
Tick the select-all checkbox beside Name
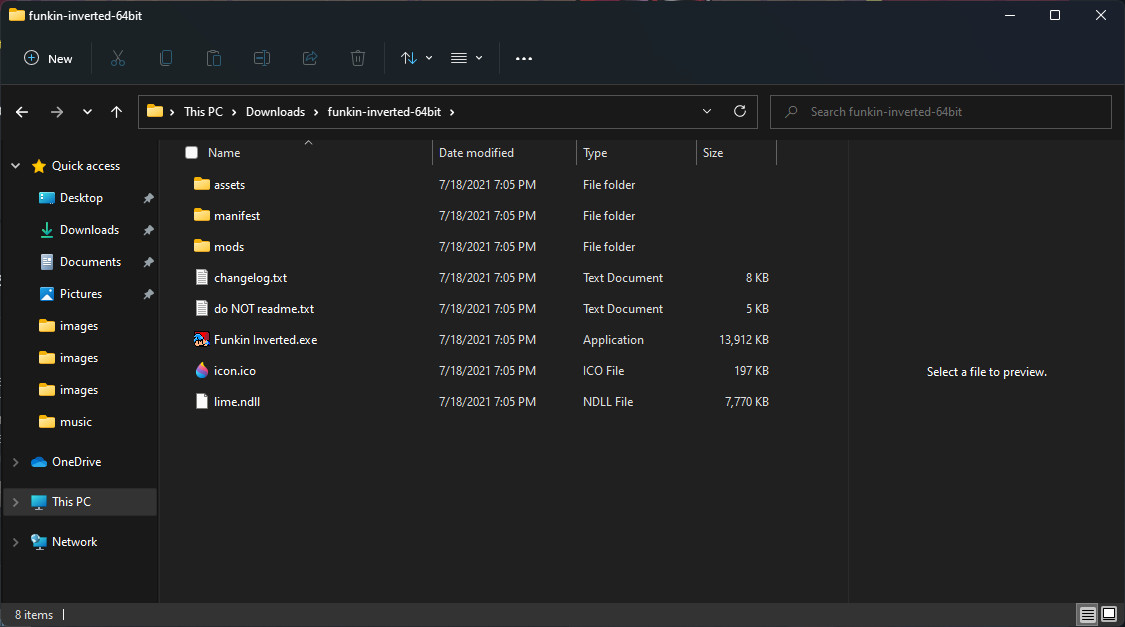192,153
